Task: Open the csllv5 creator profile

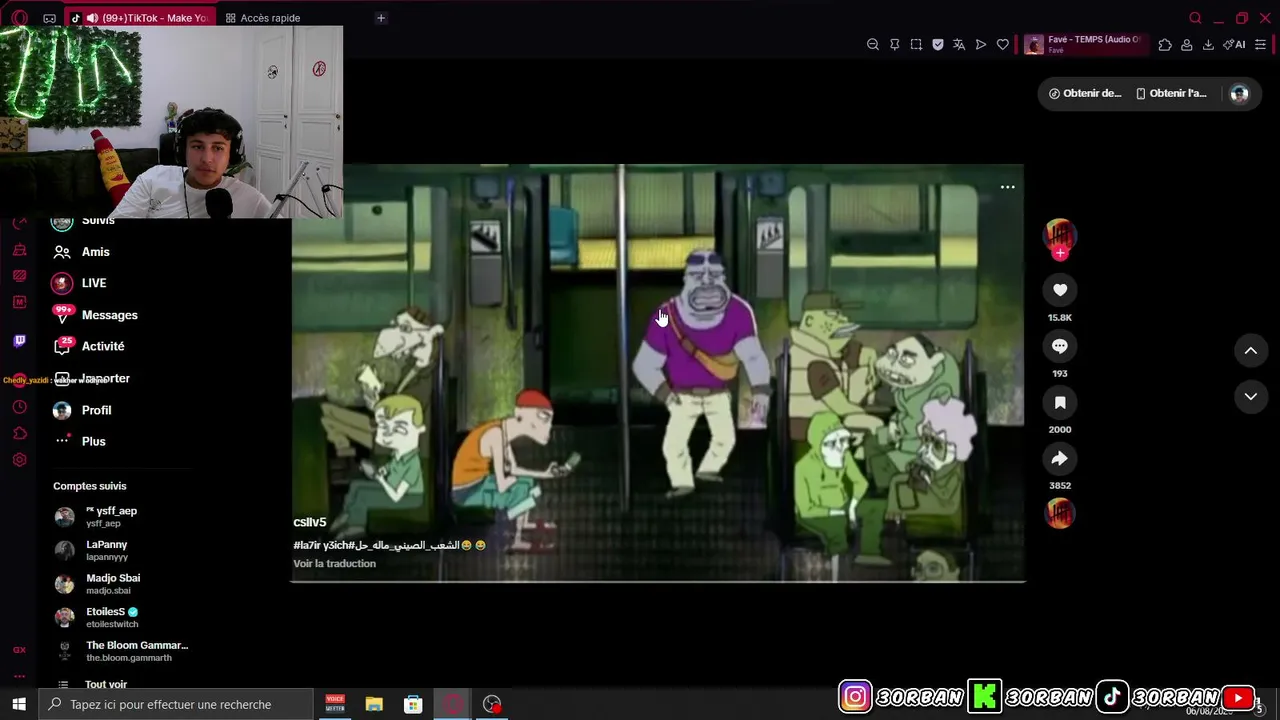Action: [310, 522]
